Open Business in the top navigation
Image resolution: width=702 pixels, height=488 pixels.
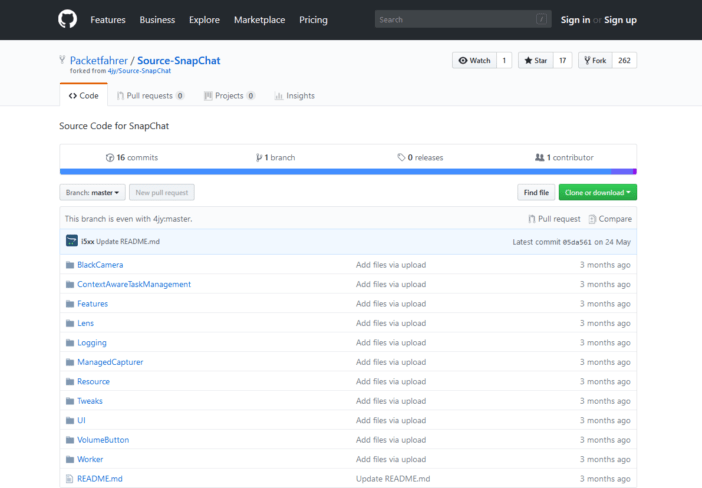[157, 20]
